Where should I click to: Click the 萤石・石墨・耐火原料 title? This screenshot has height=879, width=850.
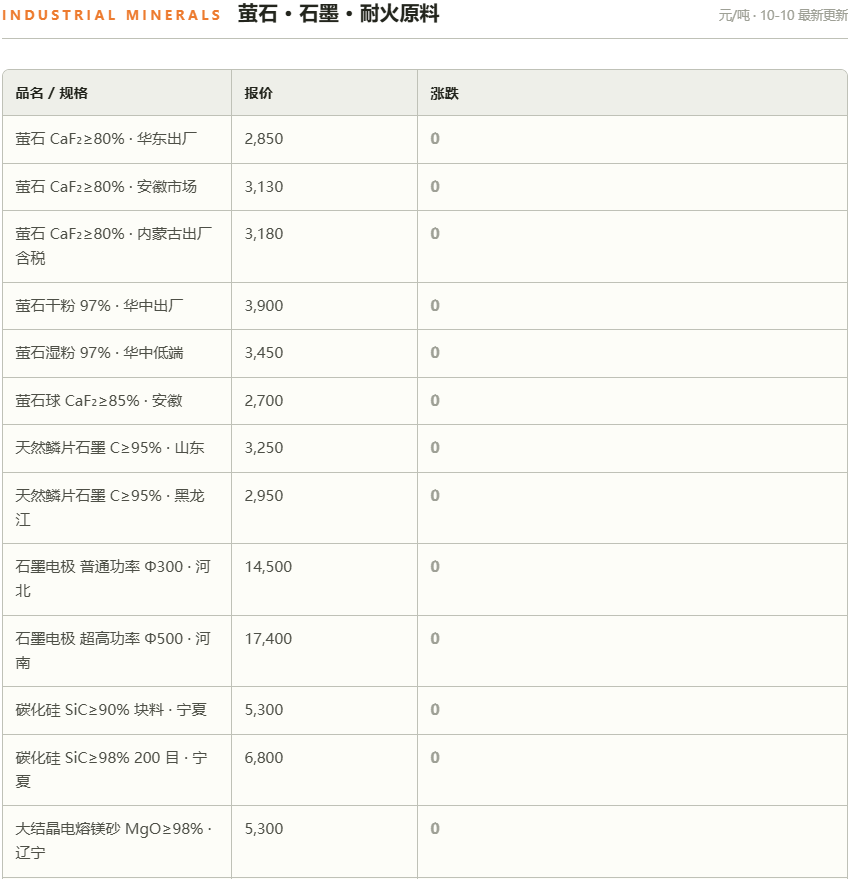tap(338, 14)
